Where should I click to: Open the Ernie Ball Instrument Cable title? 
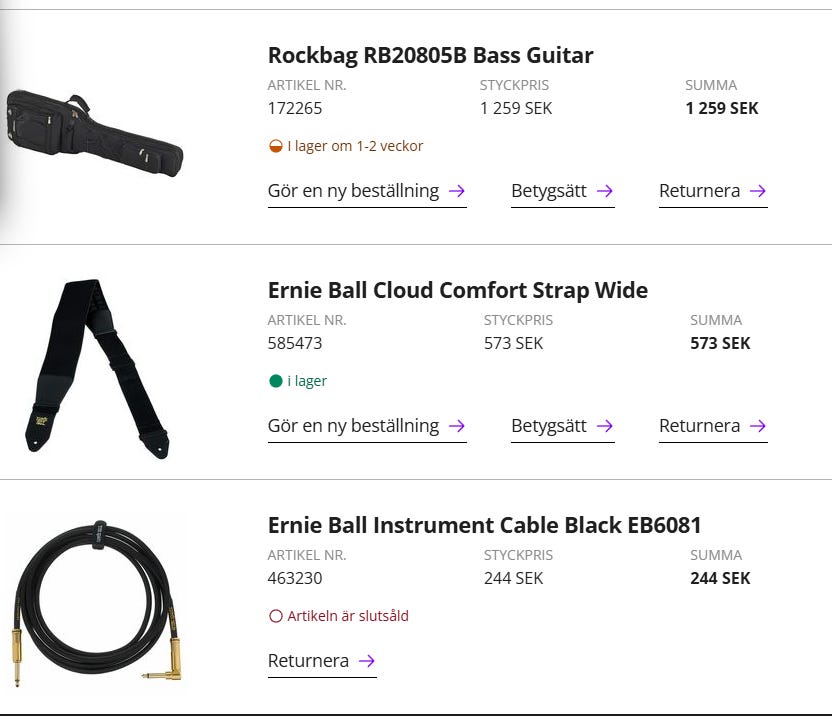tap(484, 525)
